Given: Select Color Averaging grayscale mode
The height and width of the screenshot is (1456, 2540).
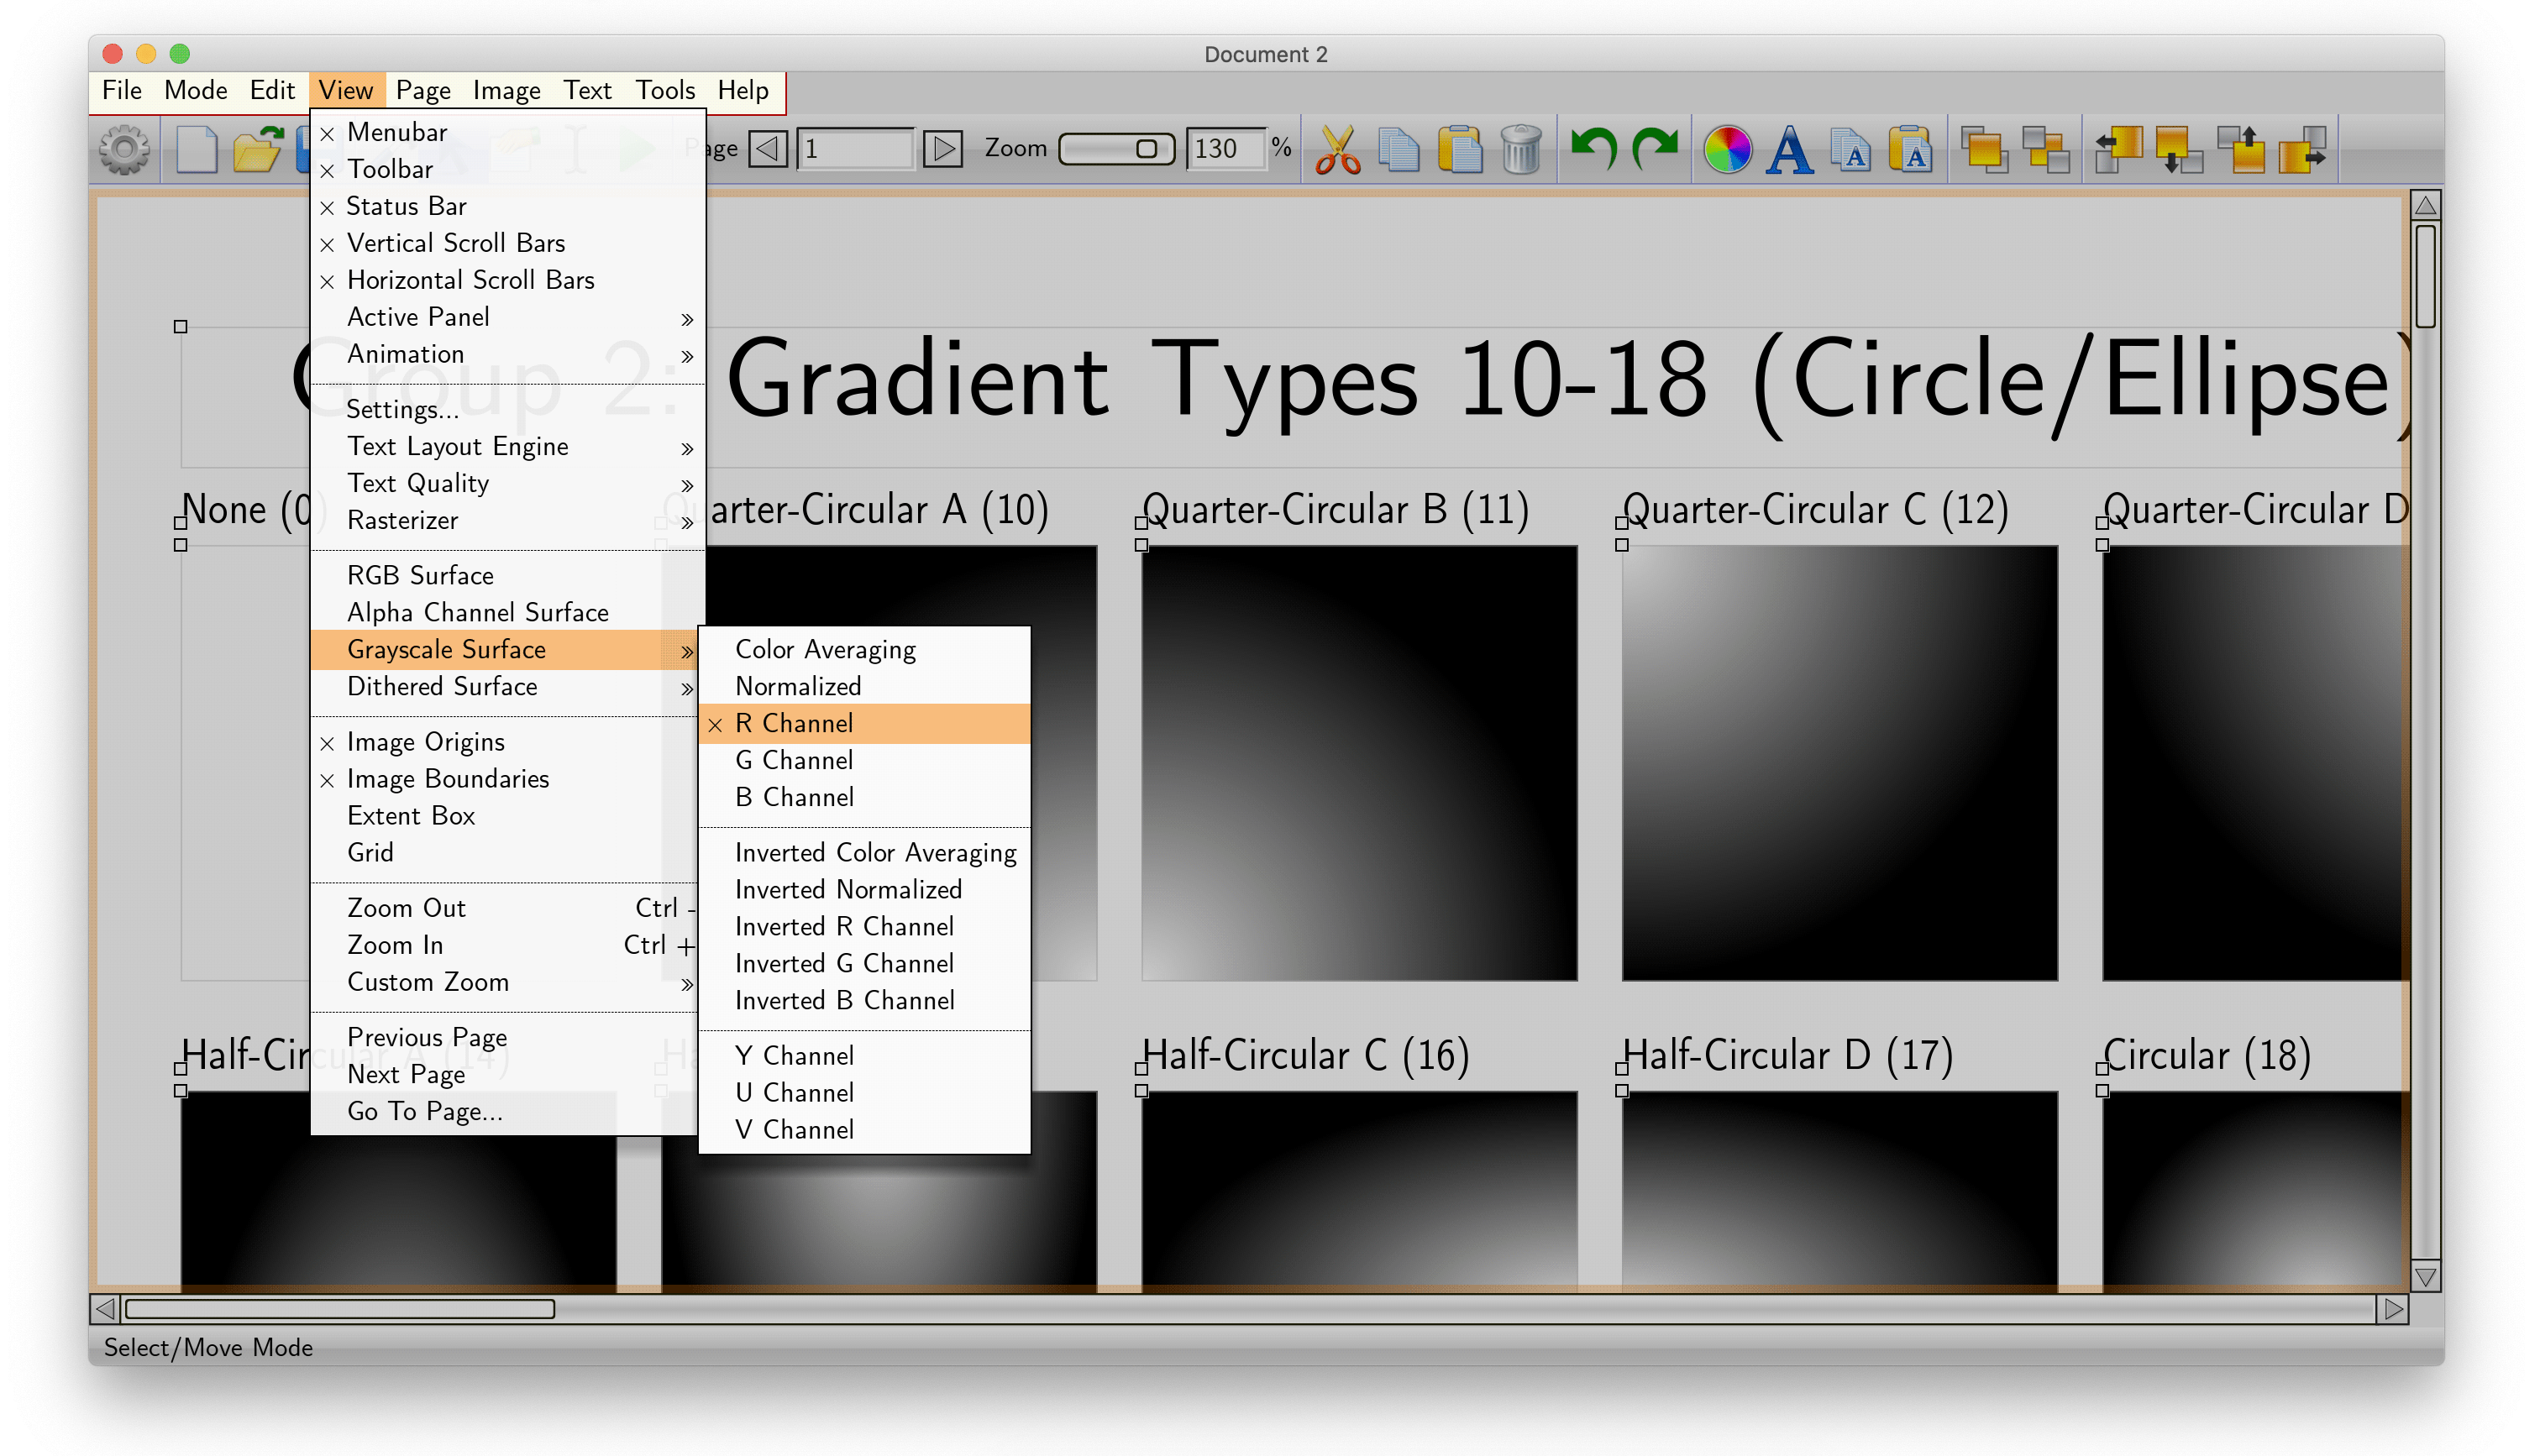Looking at the screenshot, I should pyautogui.click(x=865, y=650).
